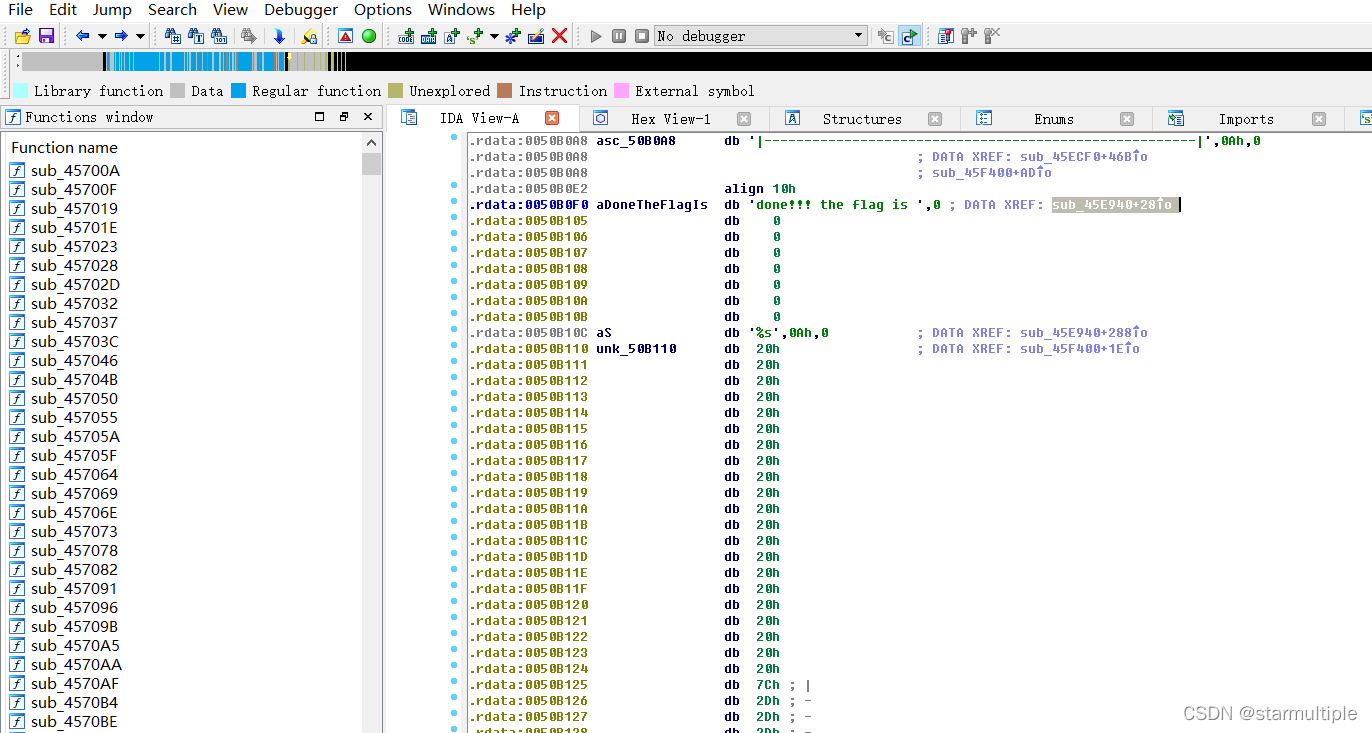Click the Regular function blue legend swatch
Image resolution: width=1372 pixels, height=733 pixels.
[x=238, y=90]
